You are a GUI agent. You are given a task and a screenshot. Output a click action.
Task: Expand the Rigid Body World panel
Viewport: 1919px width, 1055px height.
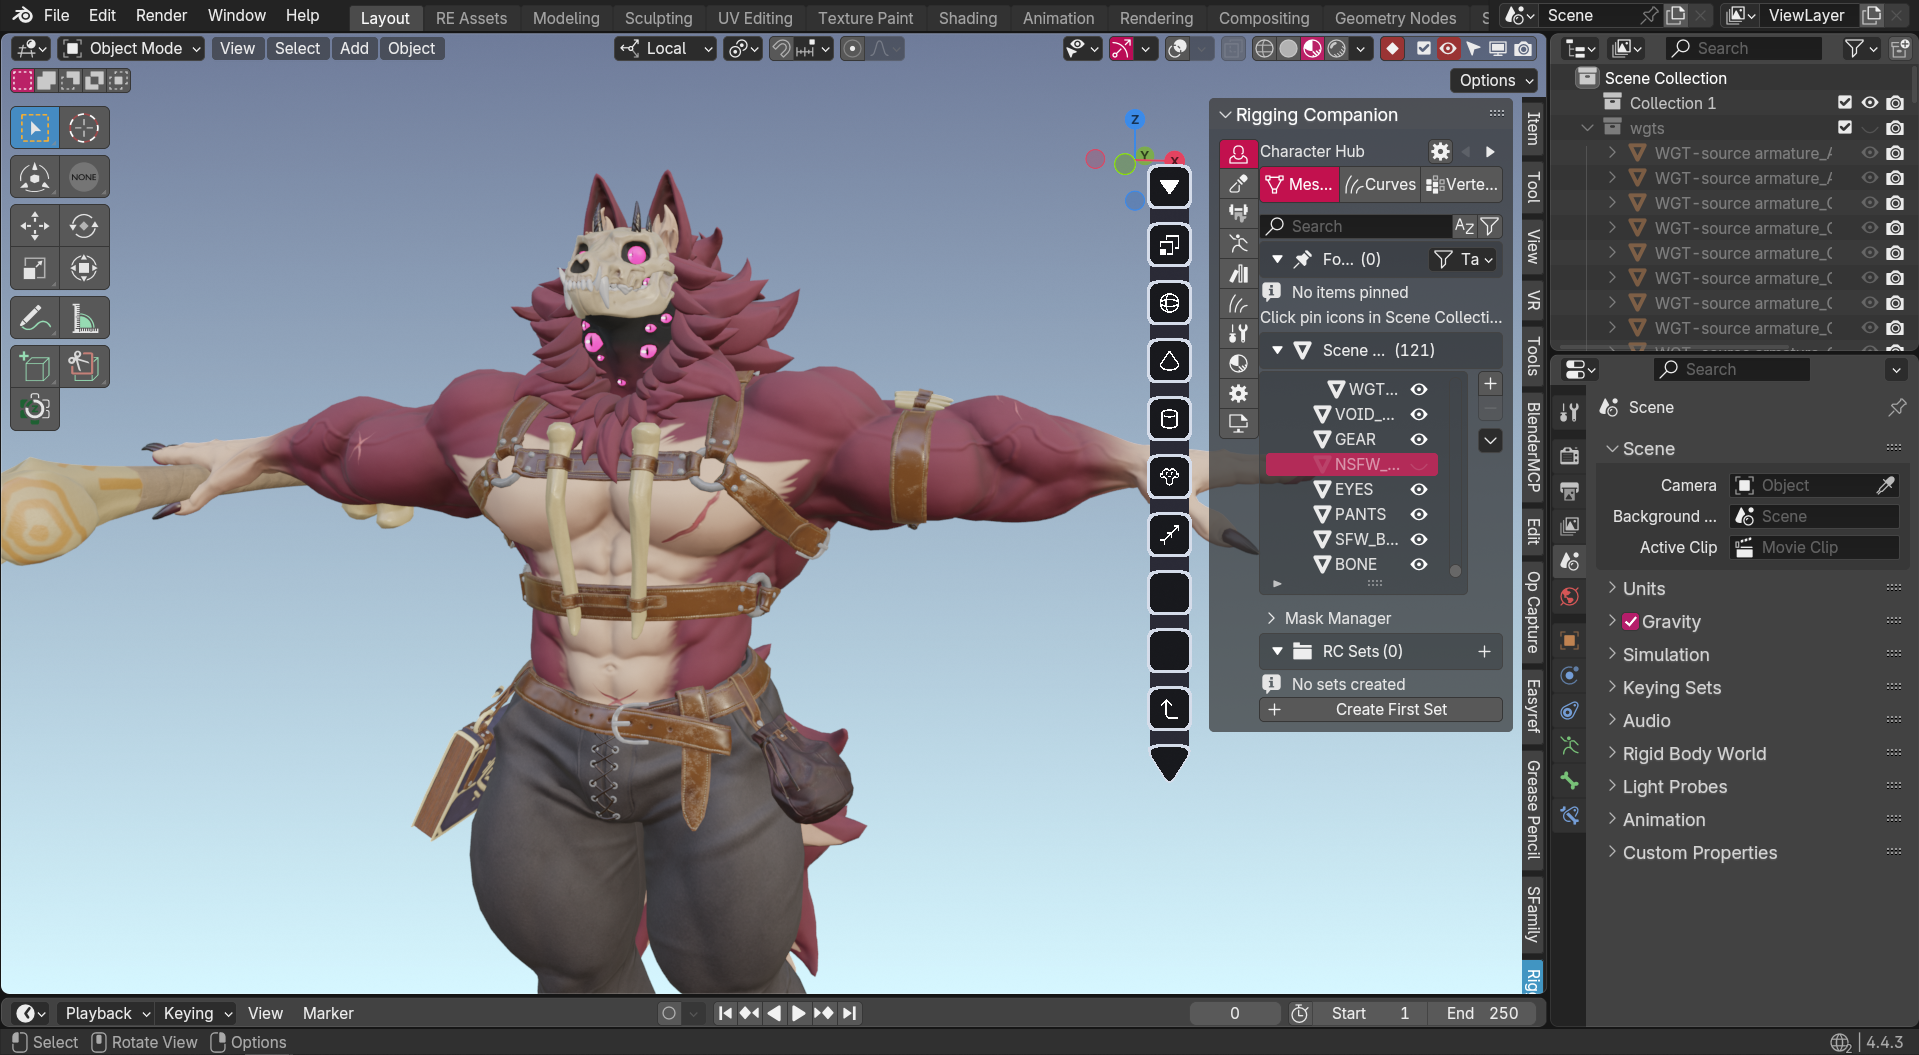point(1694,753)
